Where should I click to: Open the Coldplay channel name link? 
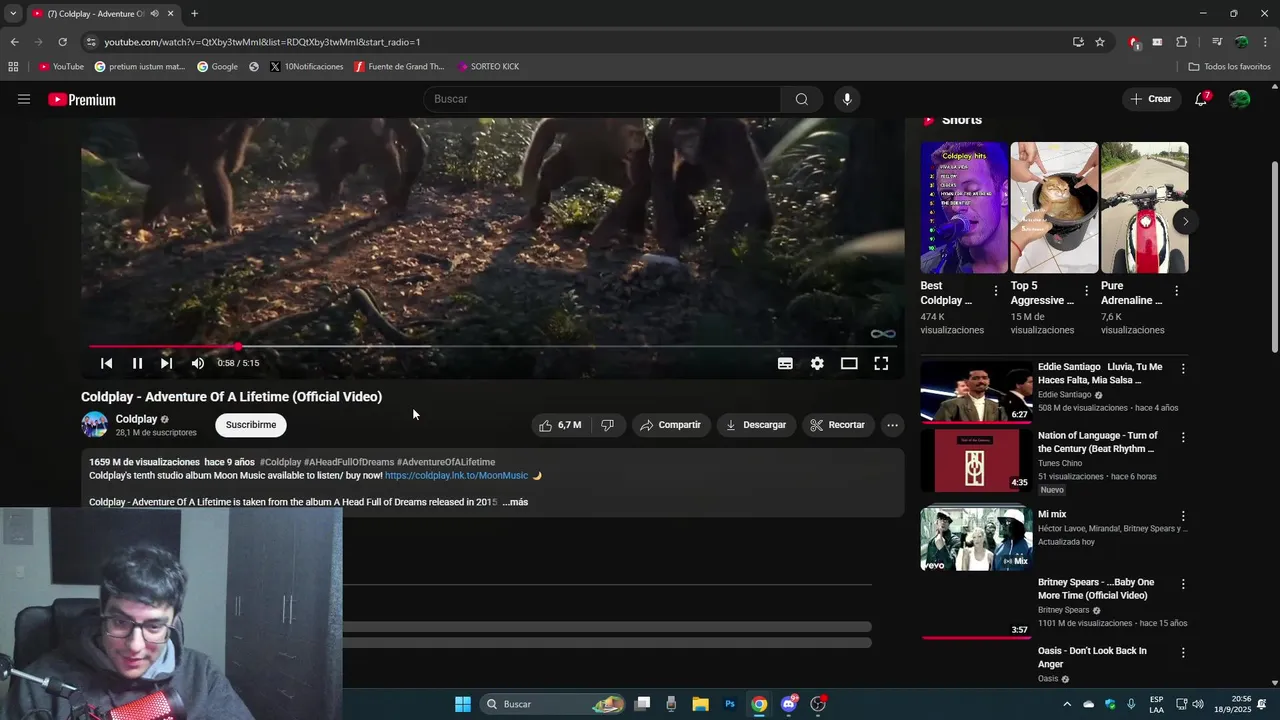click(136, 419)
